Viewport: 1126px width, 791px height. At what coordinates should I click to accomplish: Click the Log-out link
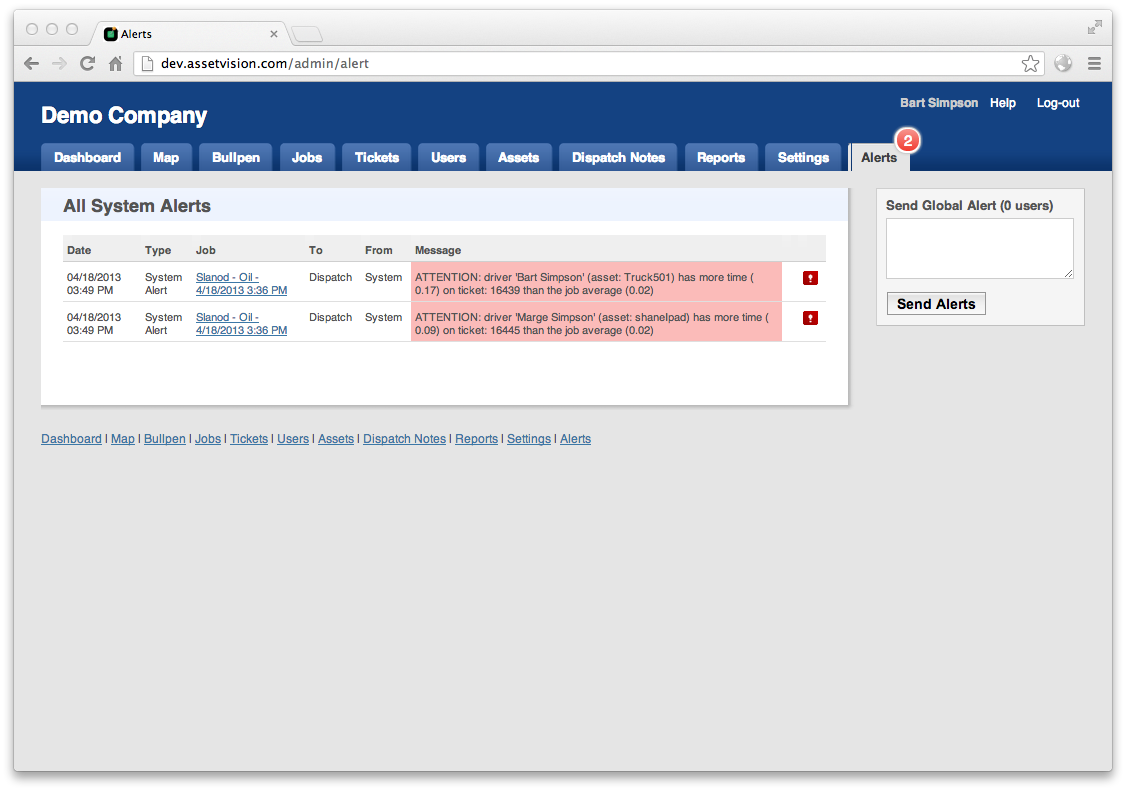pos(1057,103)
